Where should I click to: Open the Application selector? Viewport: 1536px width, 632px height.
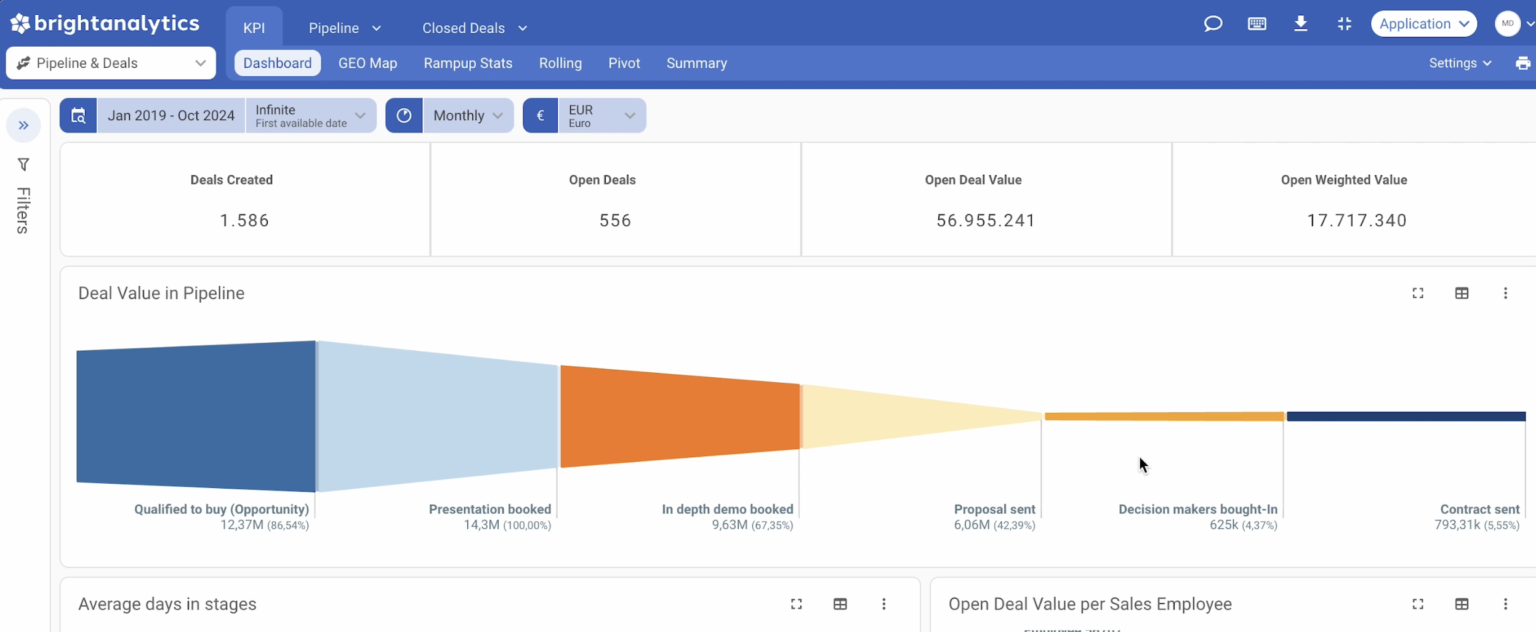pos(1423,22)
